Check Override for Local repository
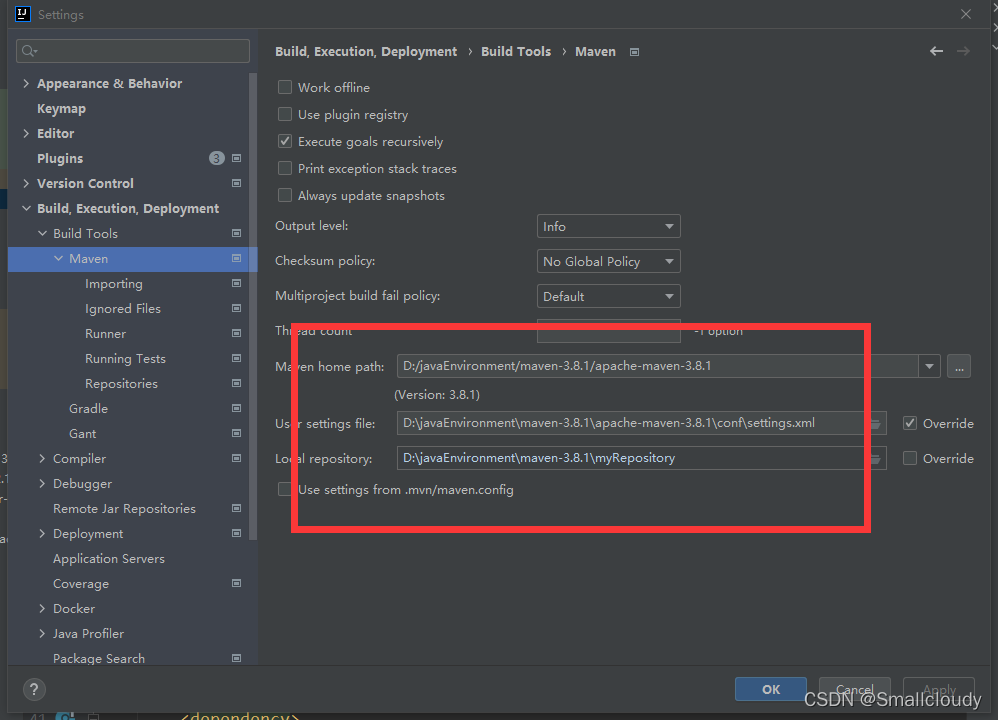This screenshot has width=998, height=720. point(910,458)
